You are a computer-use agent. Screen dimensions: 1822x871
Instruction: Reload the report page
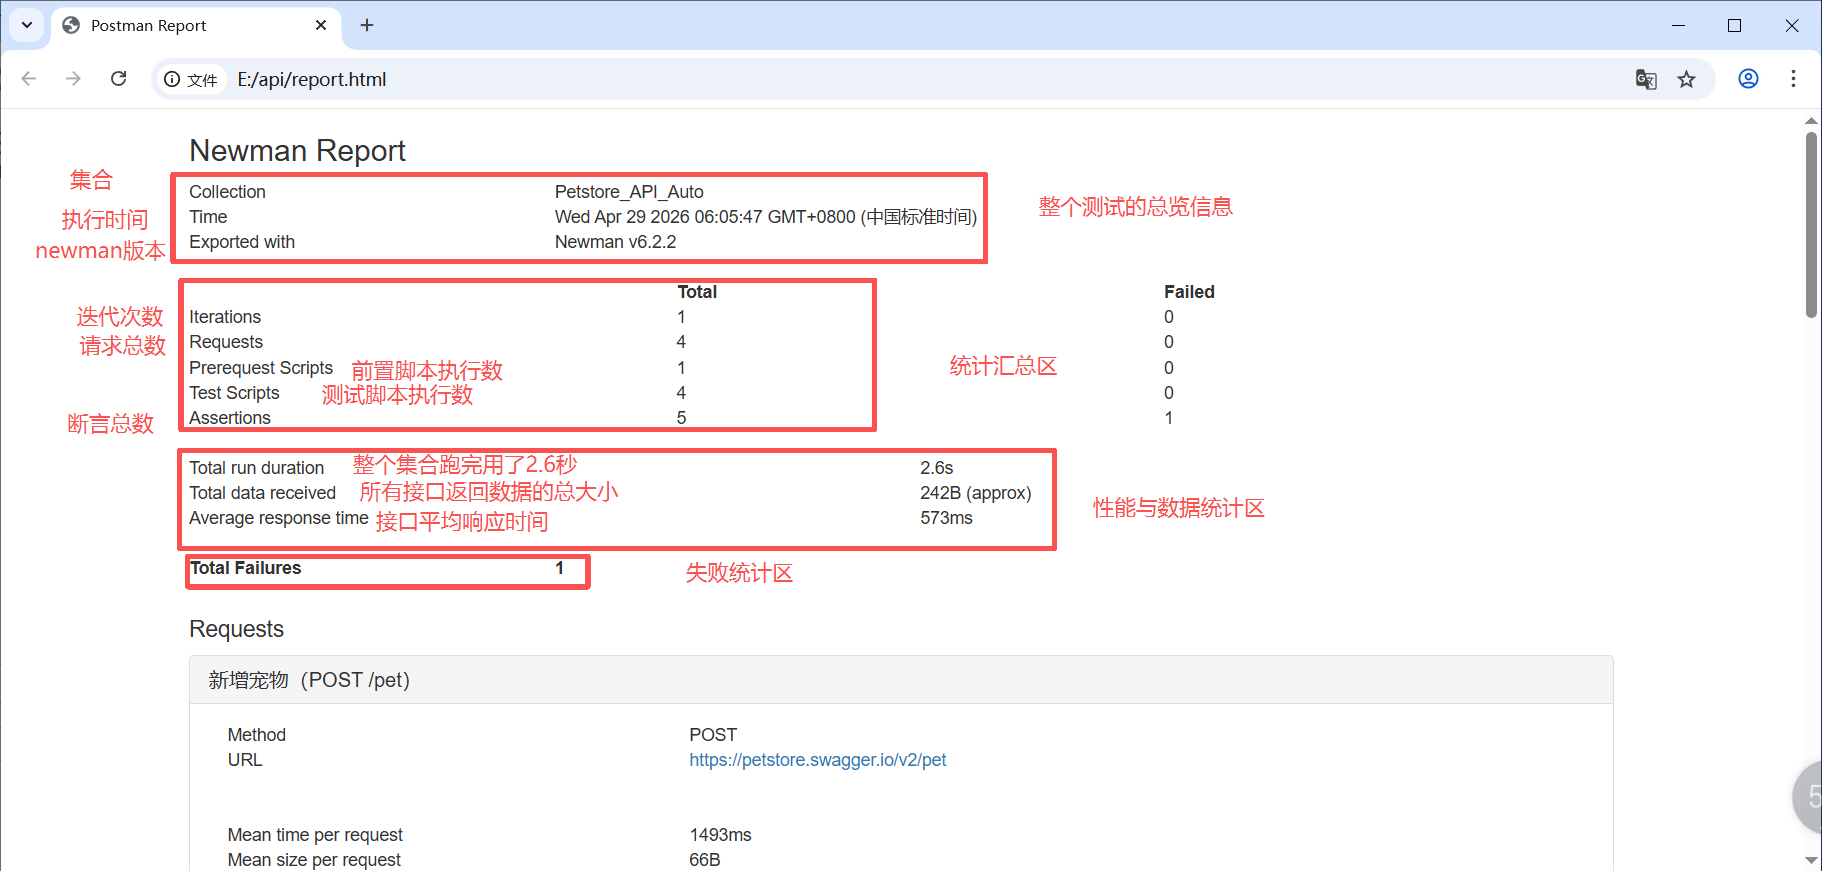click(x=118, y=79)
